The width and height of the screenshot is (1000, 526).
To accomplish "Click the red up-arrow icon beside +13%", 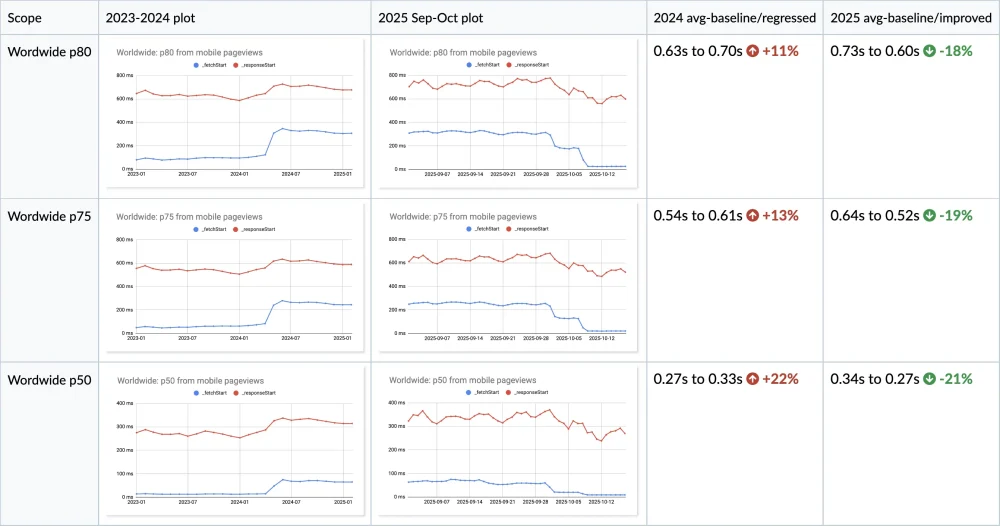I will [x=750, y=215].
